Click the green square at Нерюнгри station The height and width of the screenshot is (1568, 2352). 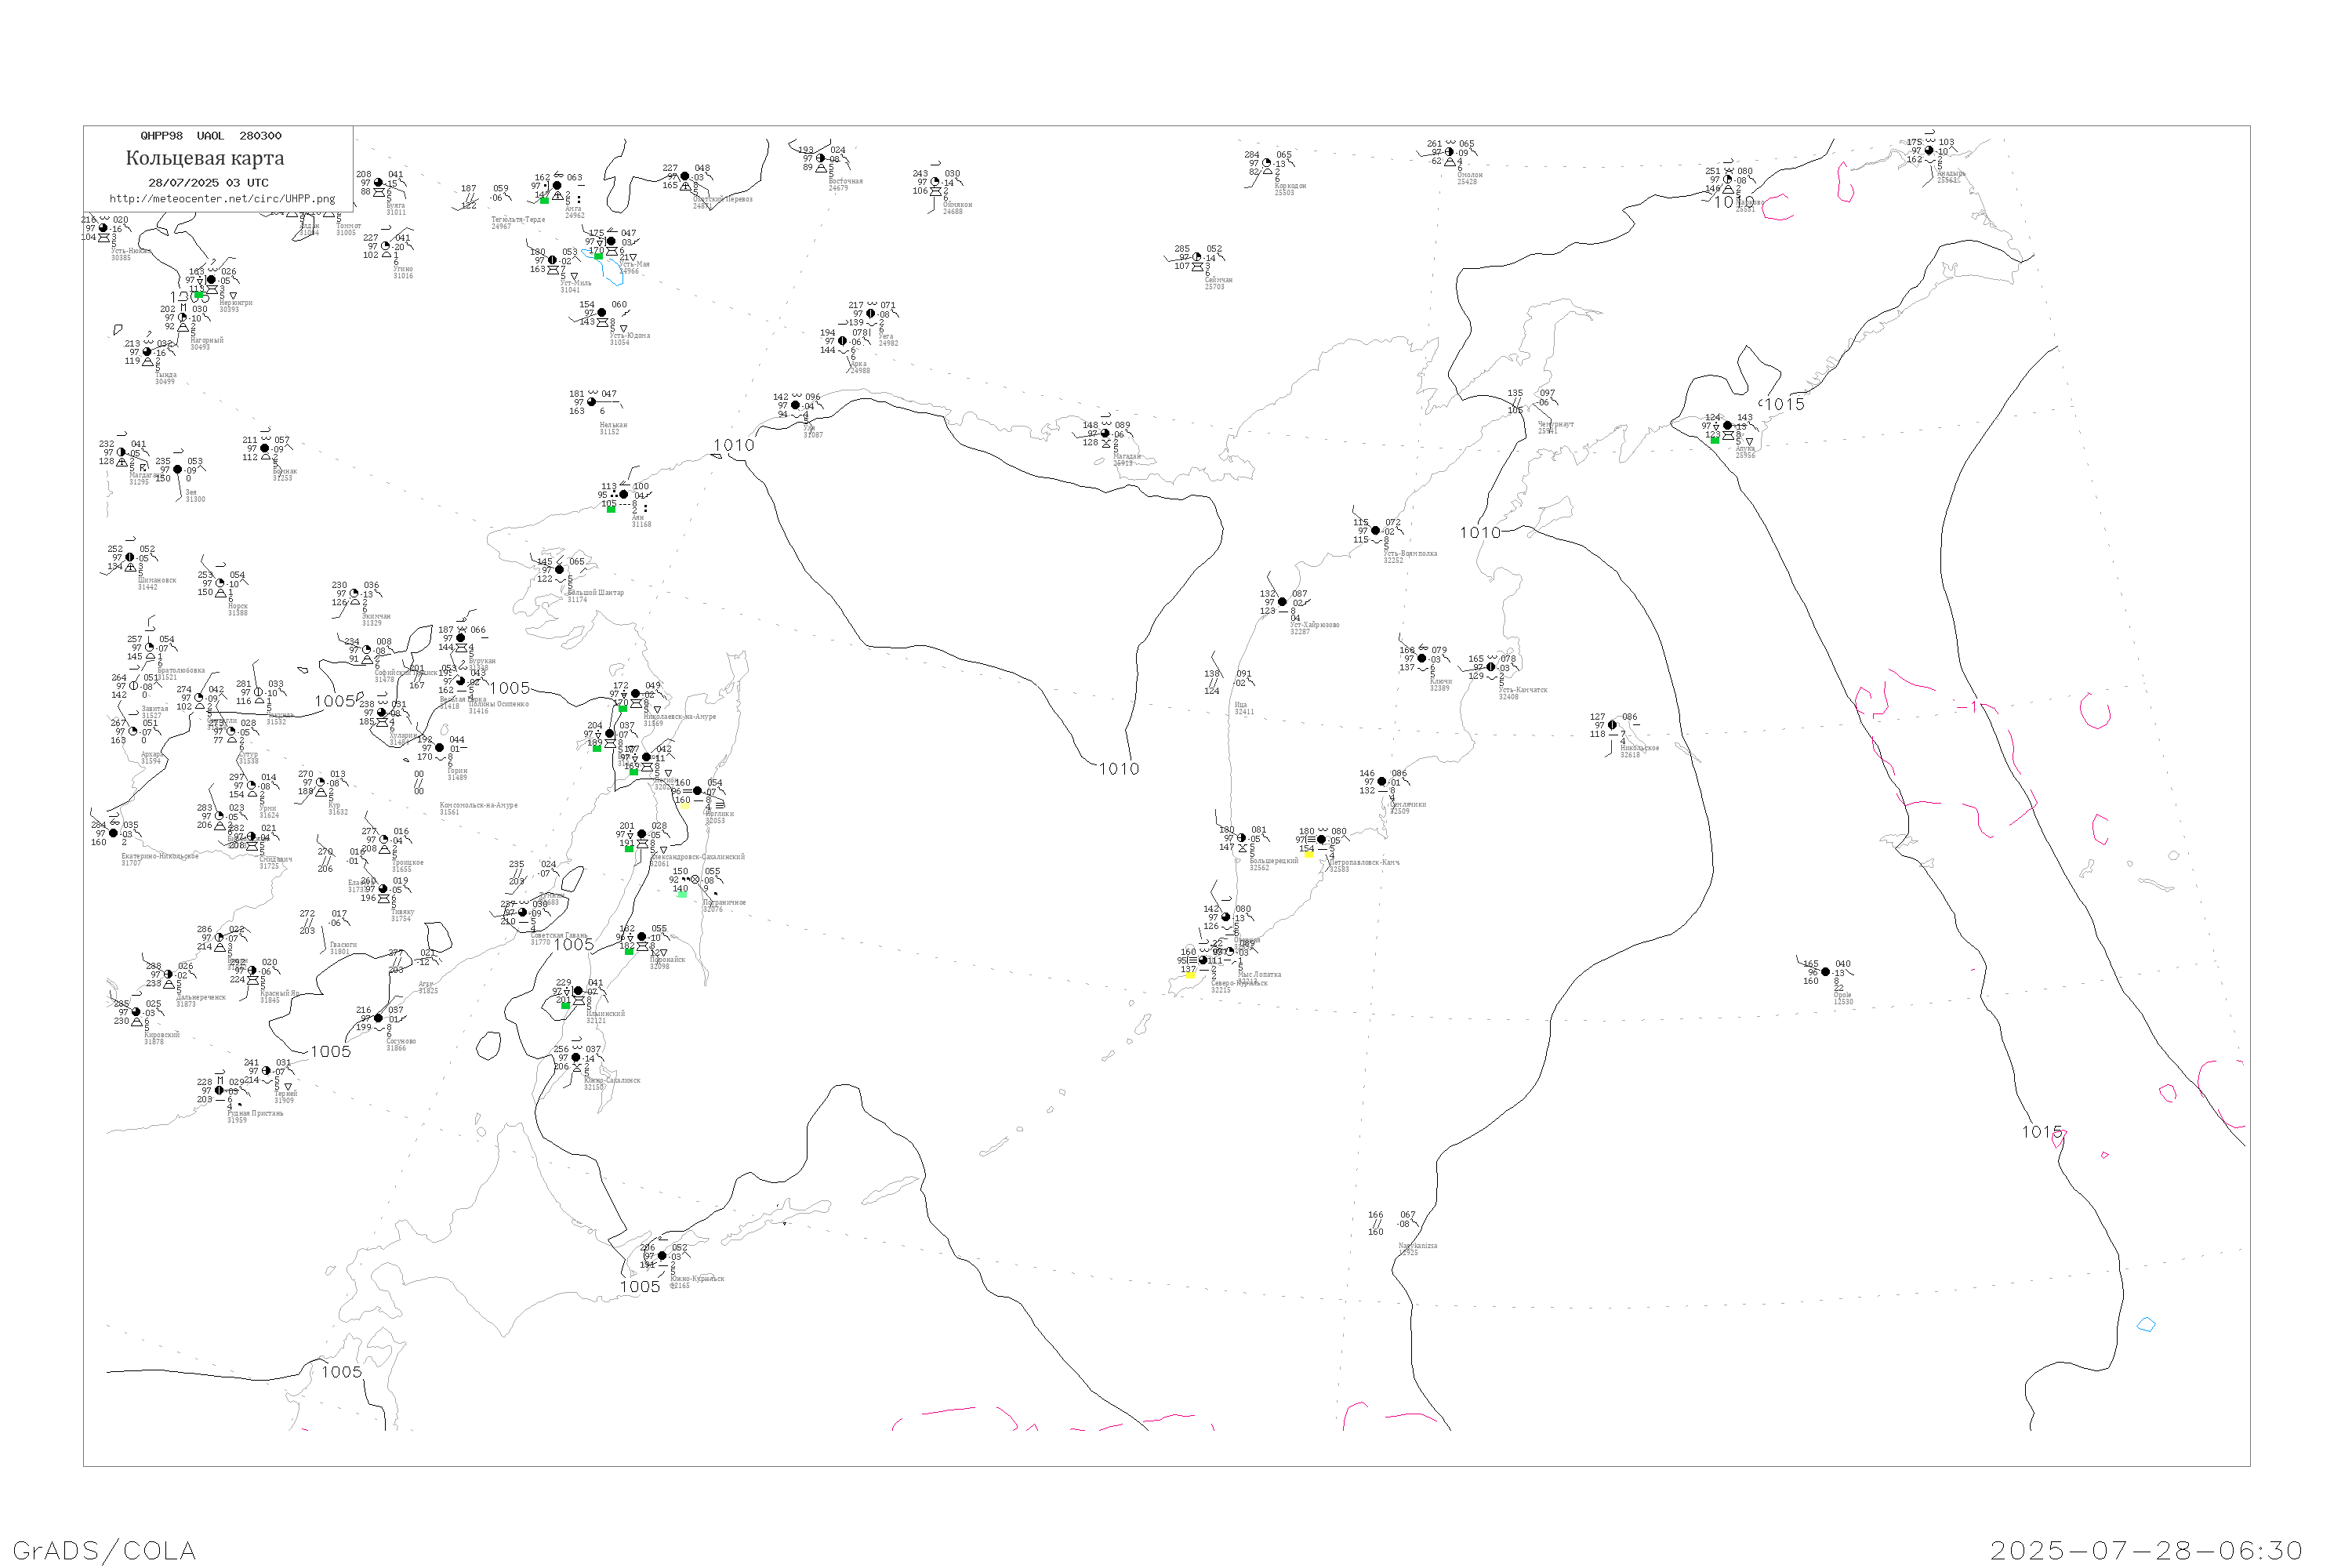point(199,295)
